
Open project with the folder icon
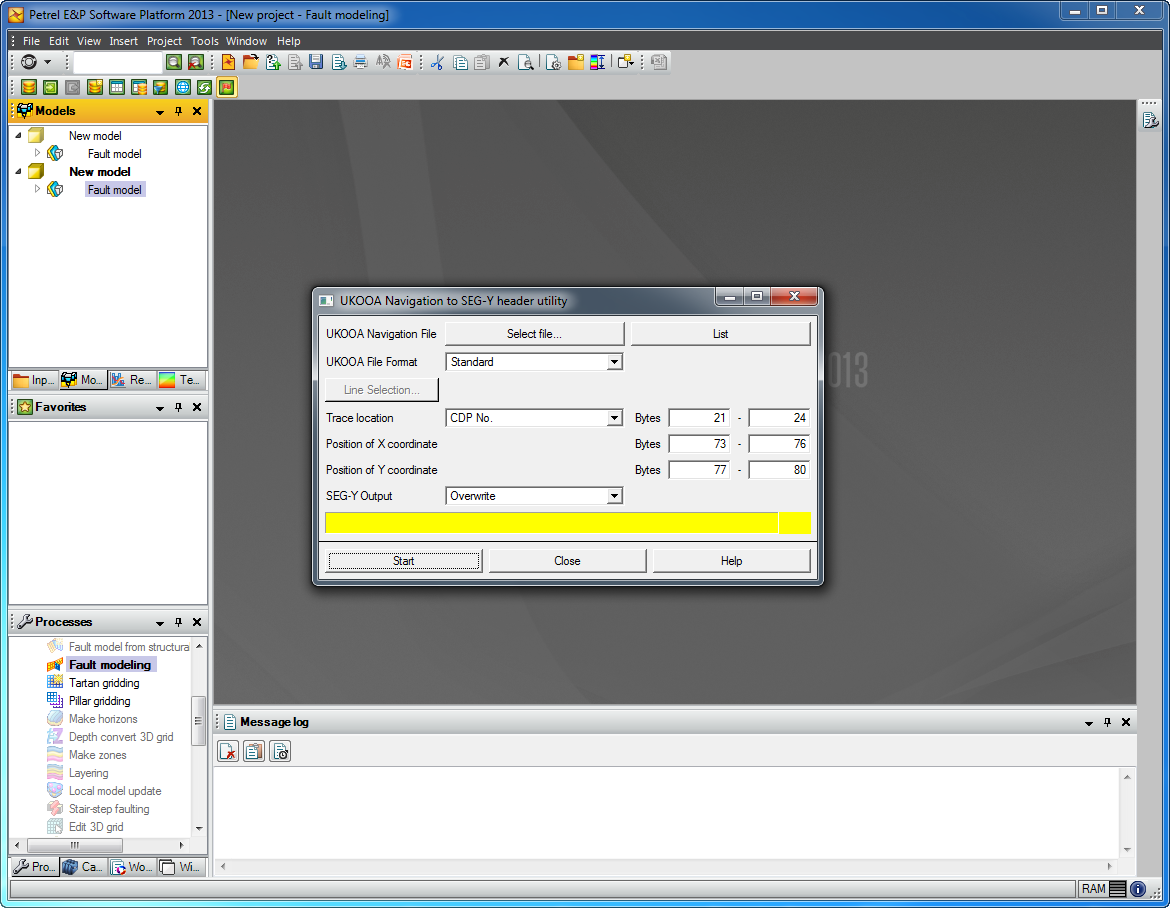click(x=251, y=63)
